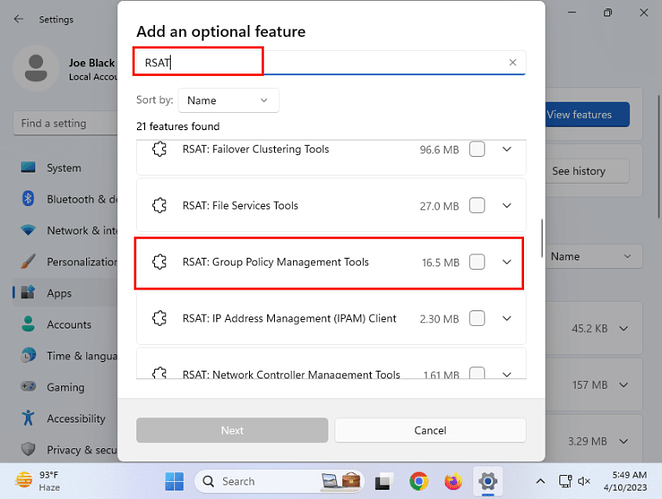Viewport: 662px width, 499px height.
Task: Enable the RSAT: IPAM Client checkbox
Action: click(x=477, y=318)
